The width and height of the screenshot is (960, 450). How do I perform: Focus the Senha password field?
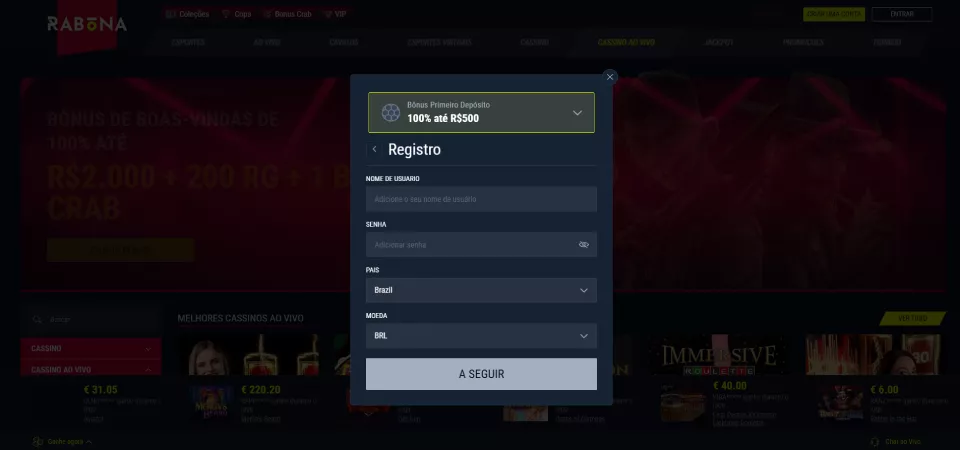(481, 245)
